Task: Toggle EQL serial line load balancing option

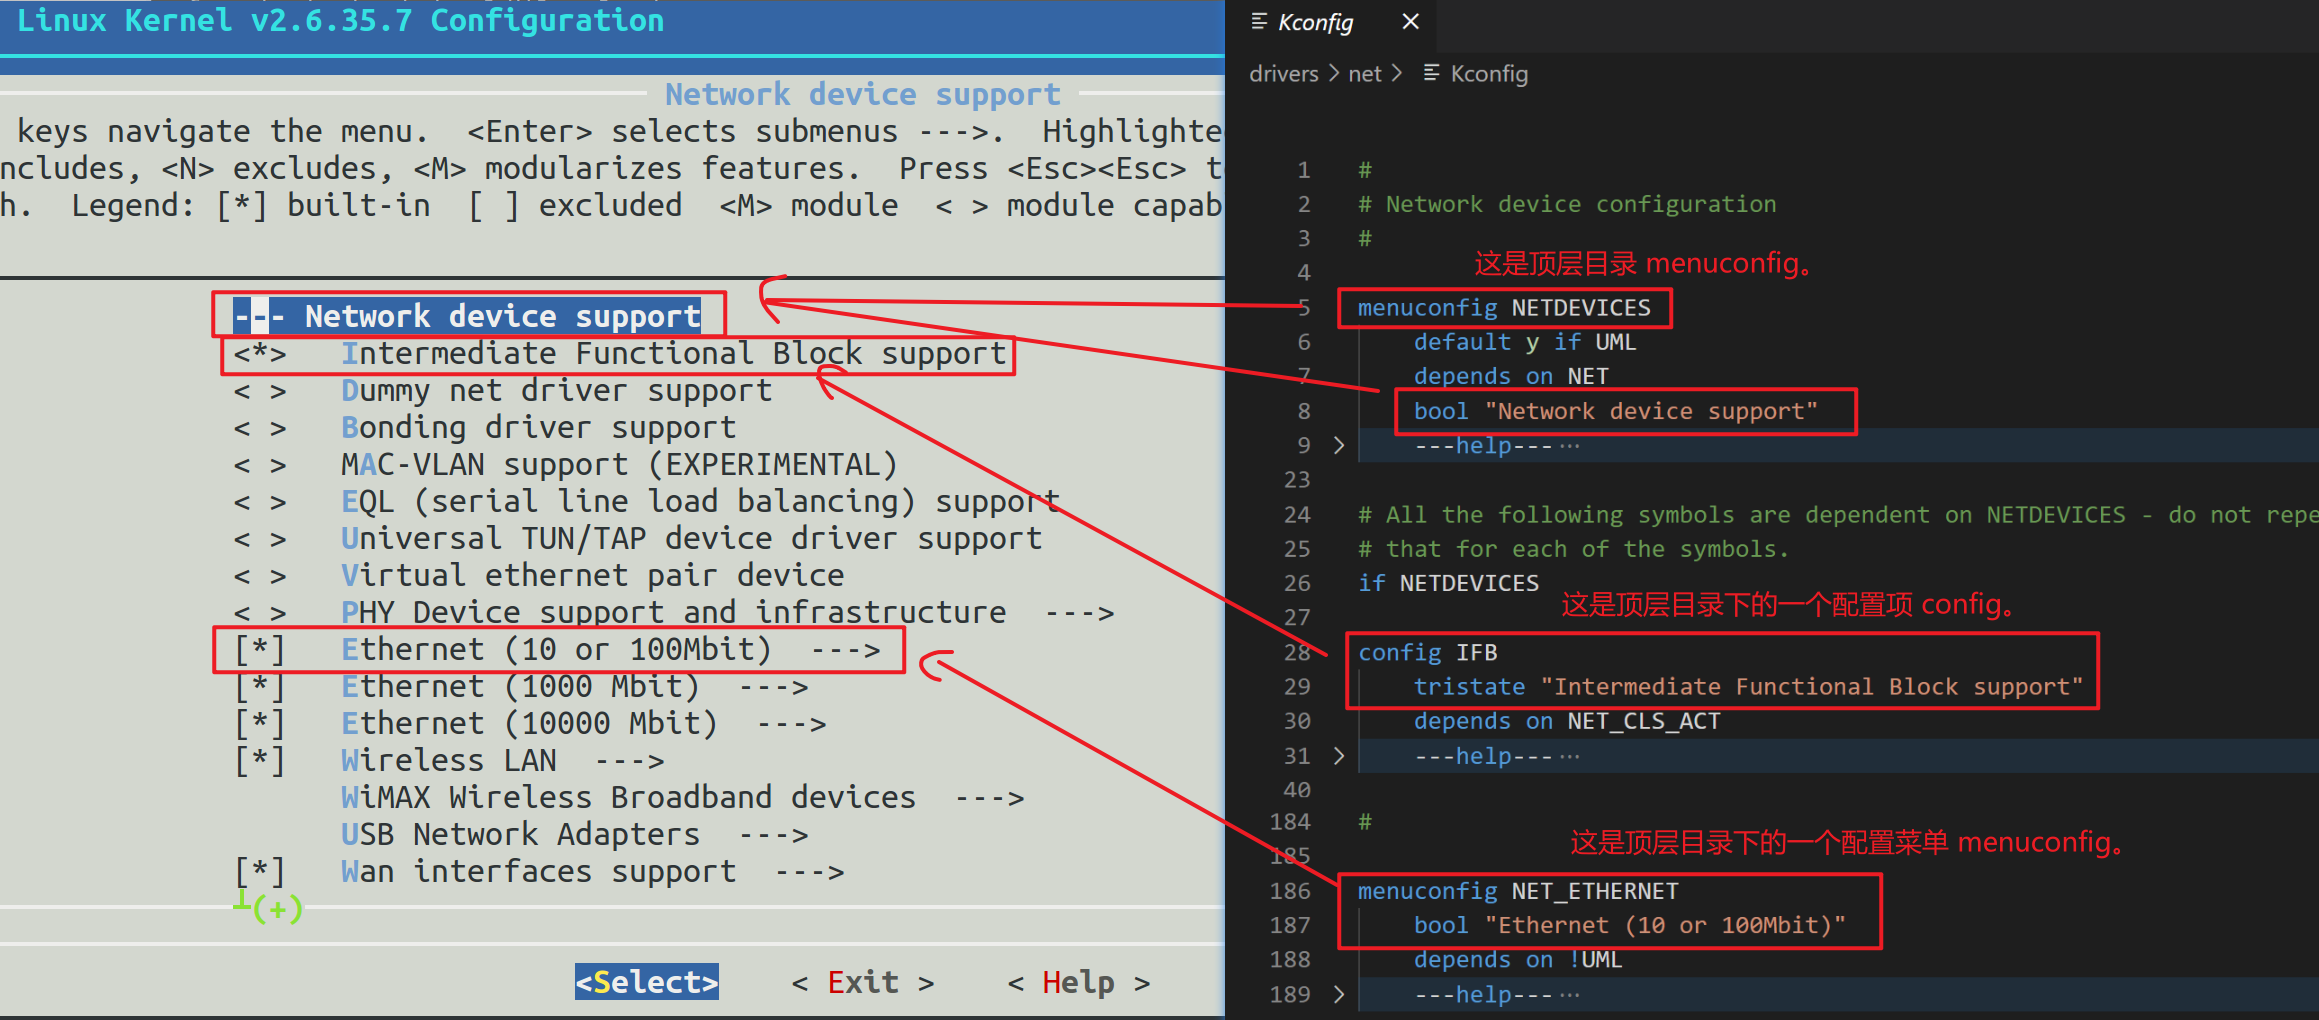Action: (260, 502)
